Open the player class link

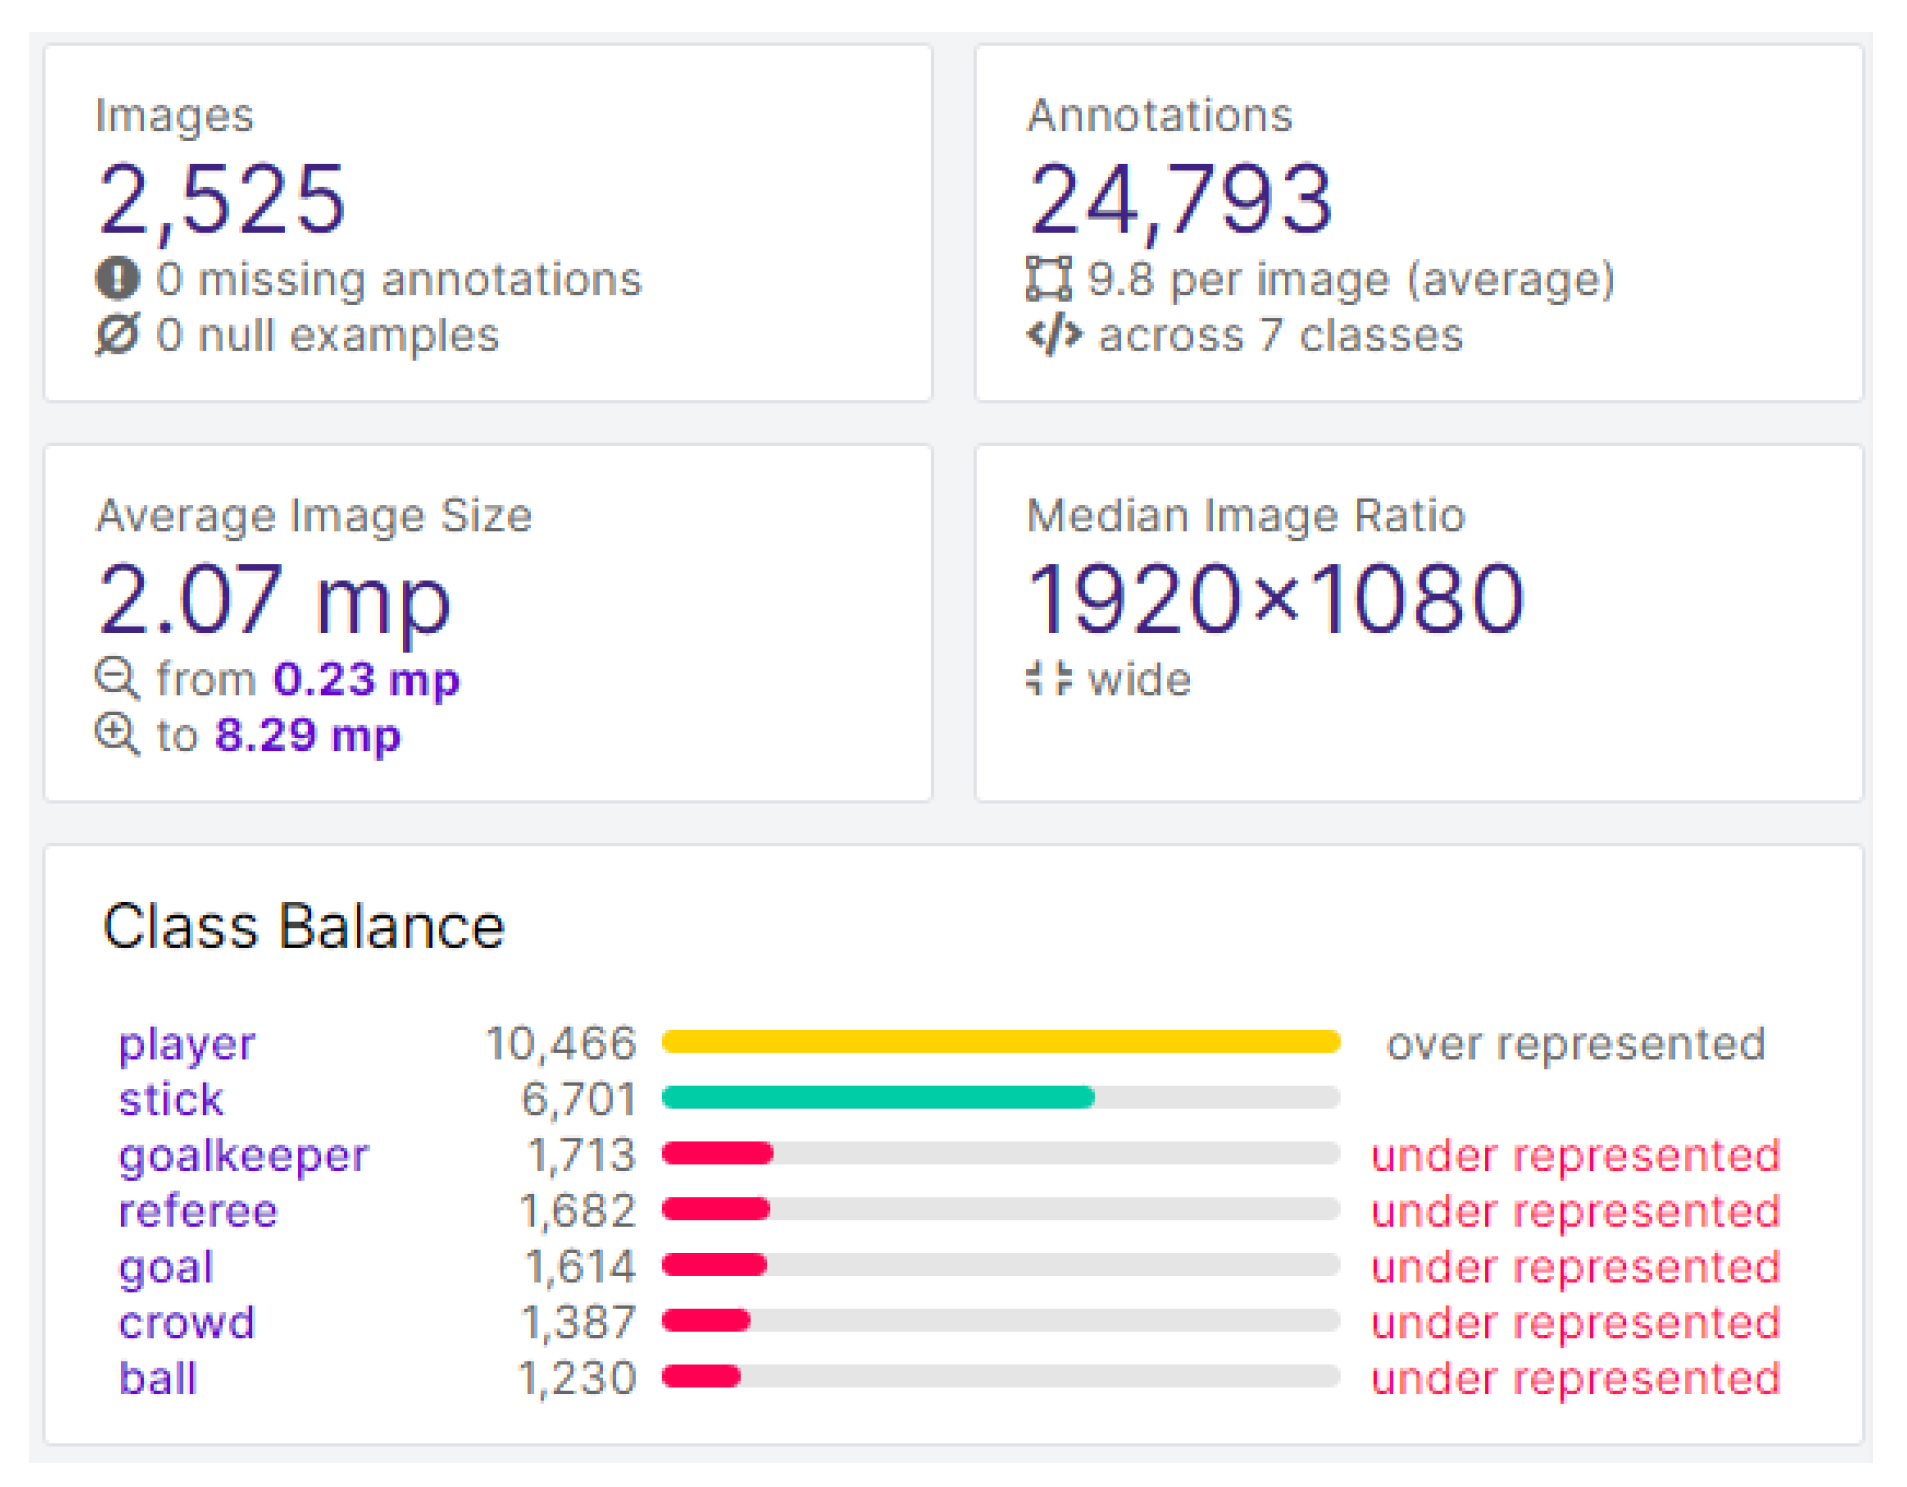pos(187,1044)
